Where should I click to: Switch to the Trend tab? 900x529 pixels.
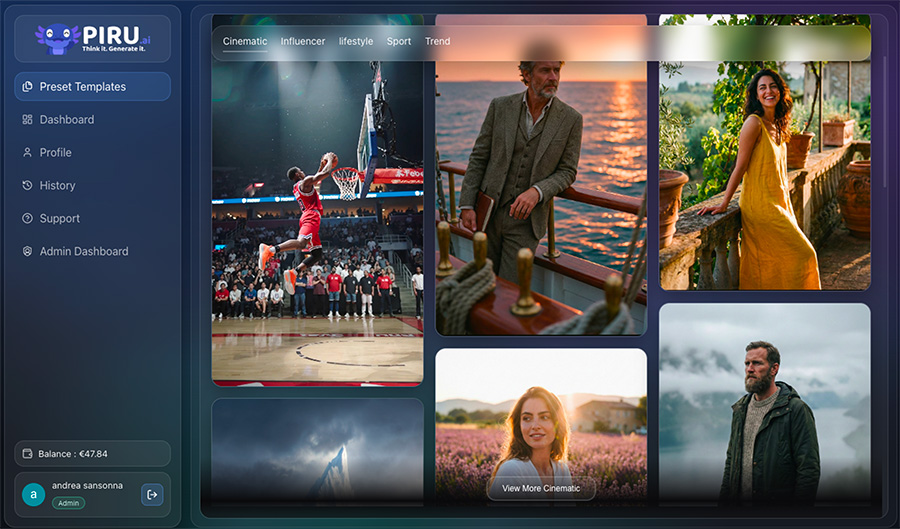[x=437, y=42]
